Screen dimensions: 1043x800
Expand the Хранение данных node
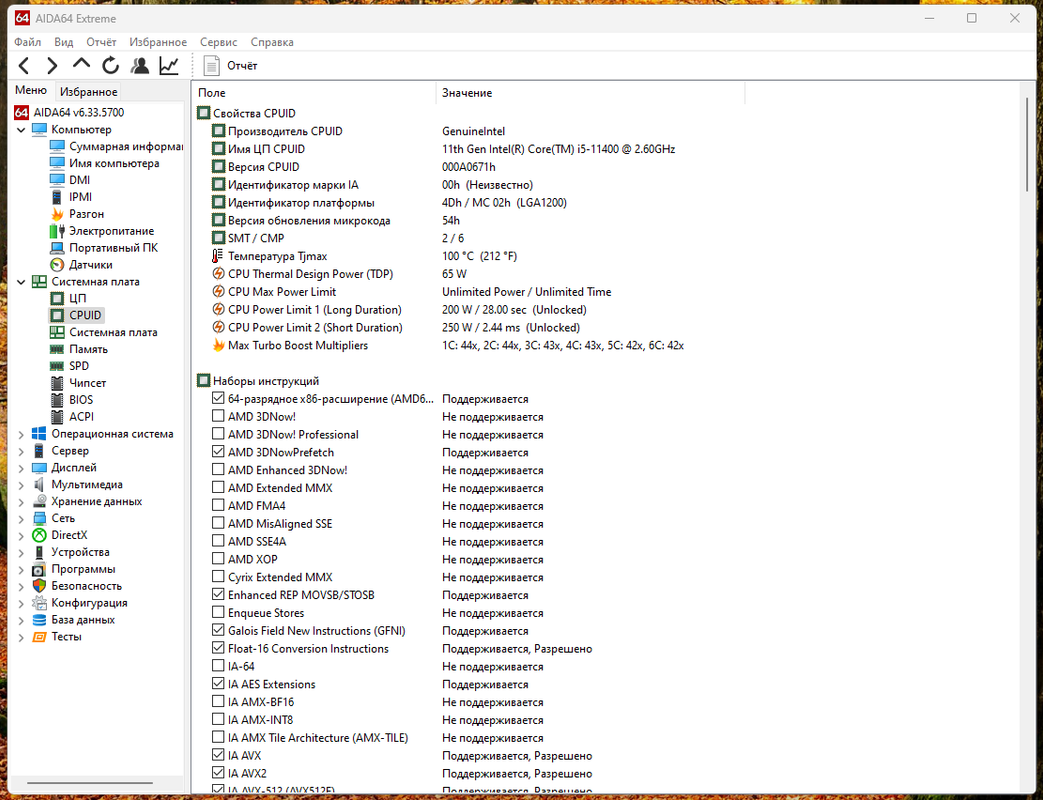(x=21, y=502)
